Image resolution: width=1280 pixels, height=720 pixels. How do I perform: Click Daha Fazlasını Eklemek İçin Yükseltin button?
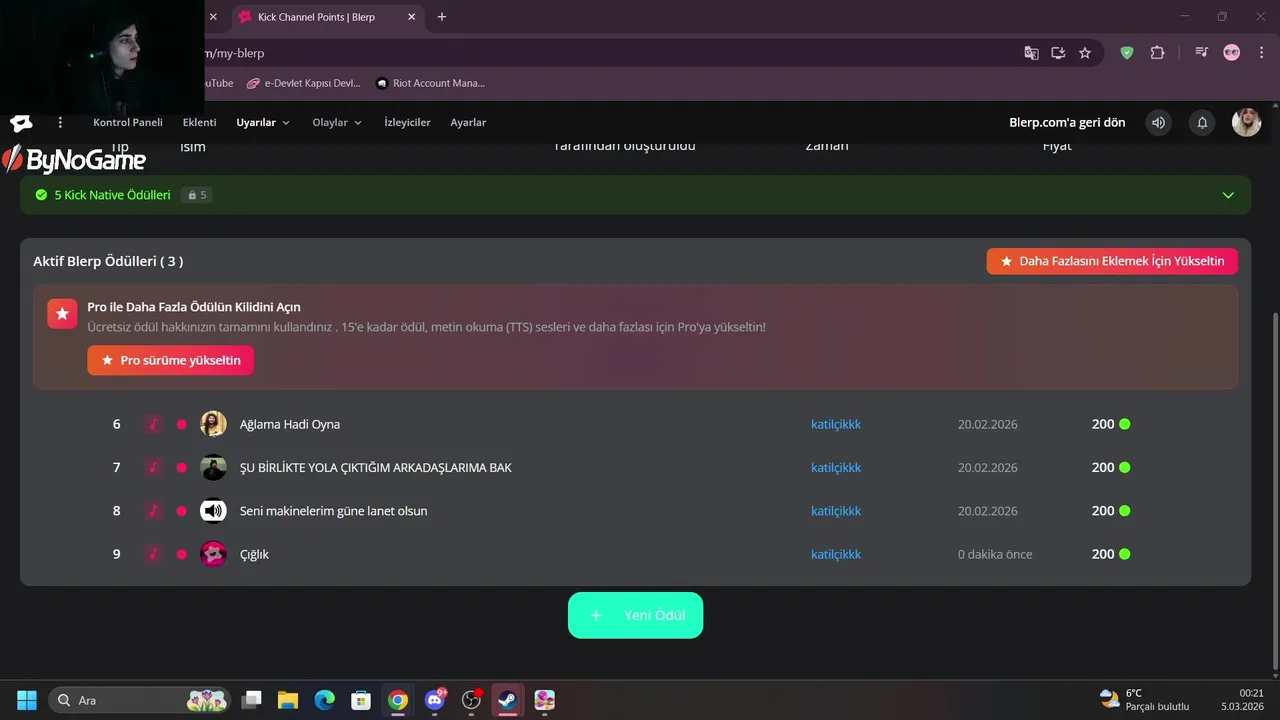1112,261
